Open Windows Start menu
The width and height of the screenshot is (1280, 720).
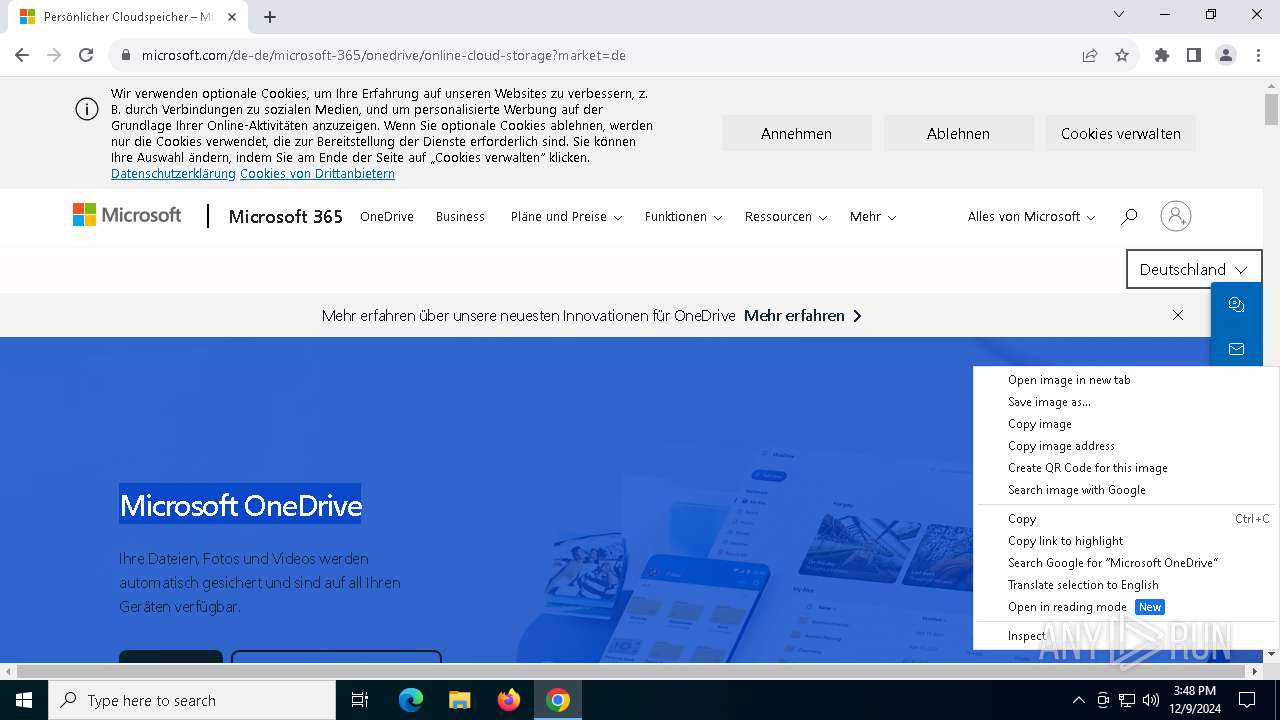click(x=24, y=700)
